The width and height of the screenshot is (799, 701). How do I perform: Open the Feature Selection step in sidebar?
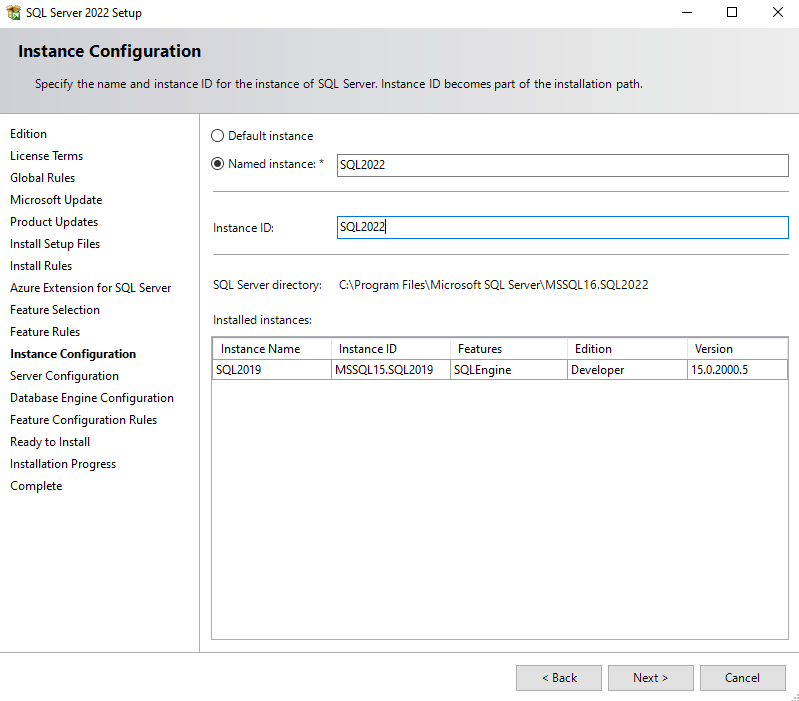point(55,310)
